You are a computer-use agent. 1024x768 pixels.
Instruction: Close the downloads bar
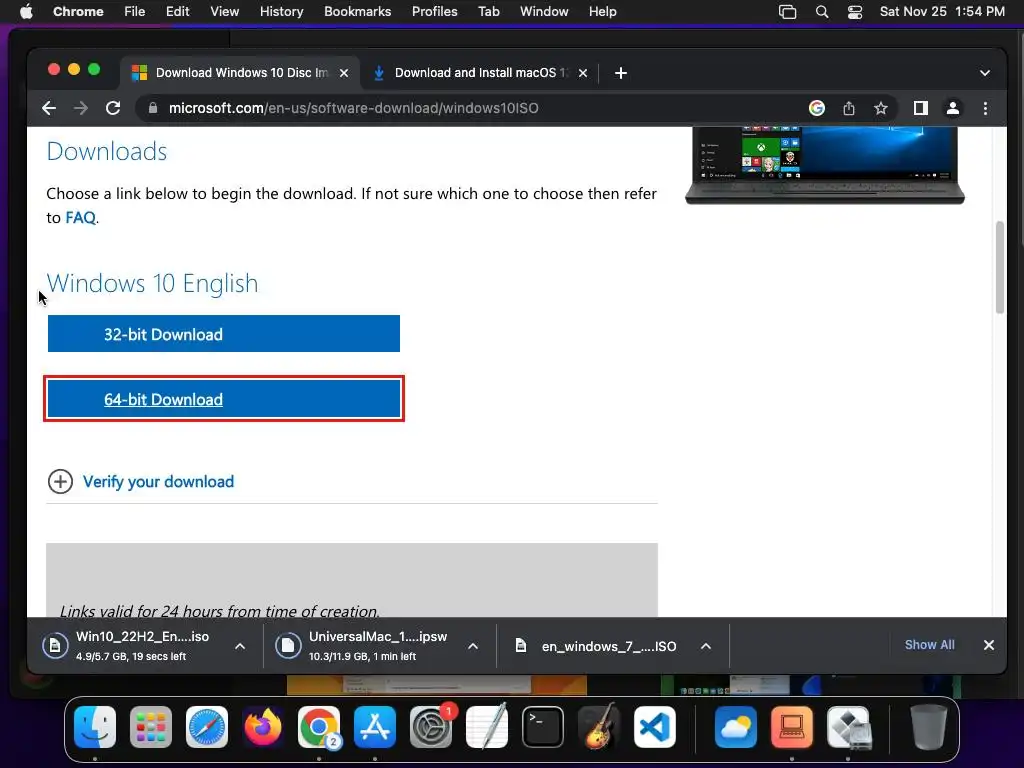989,645
